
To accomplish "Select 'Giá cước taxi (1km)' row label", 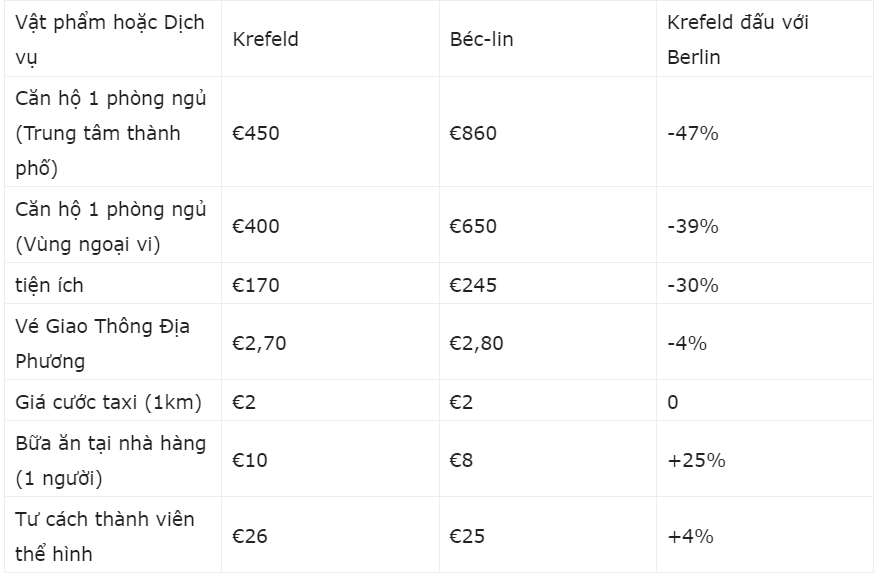I will coord(109,402).
